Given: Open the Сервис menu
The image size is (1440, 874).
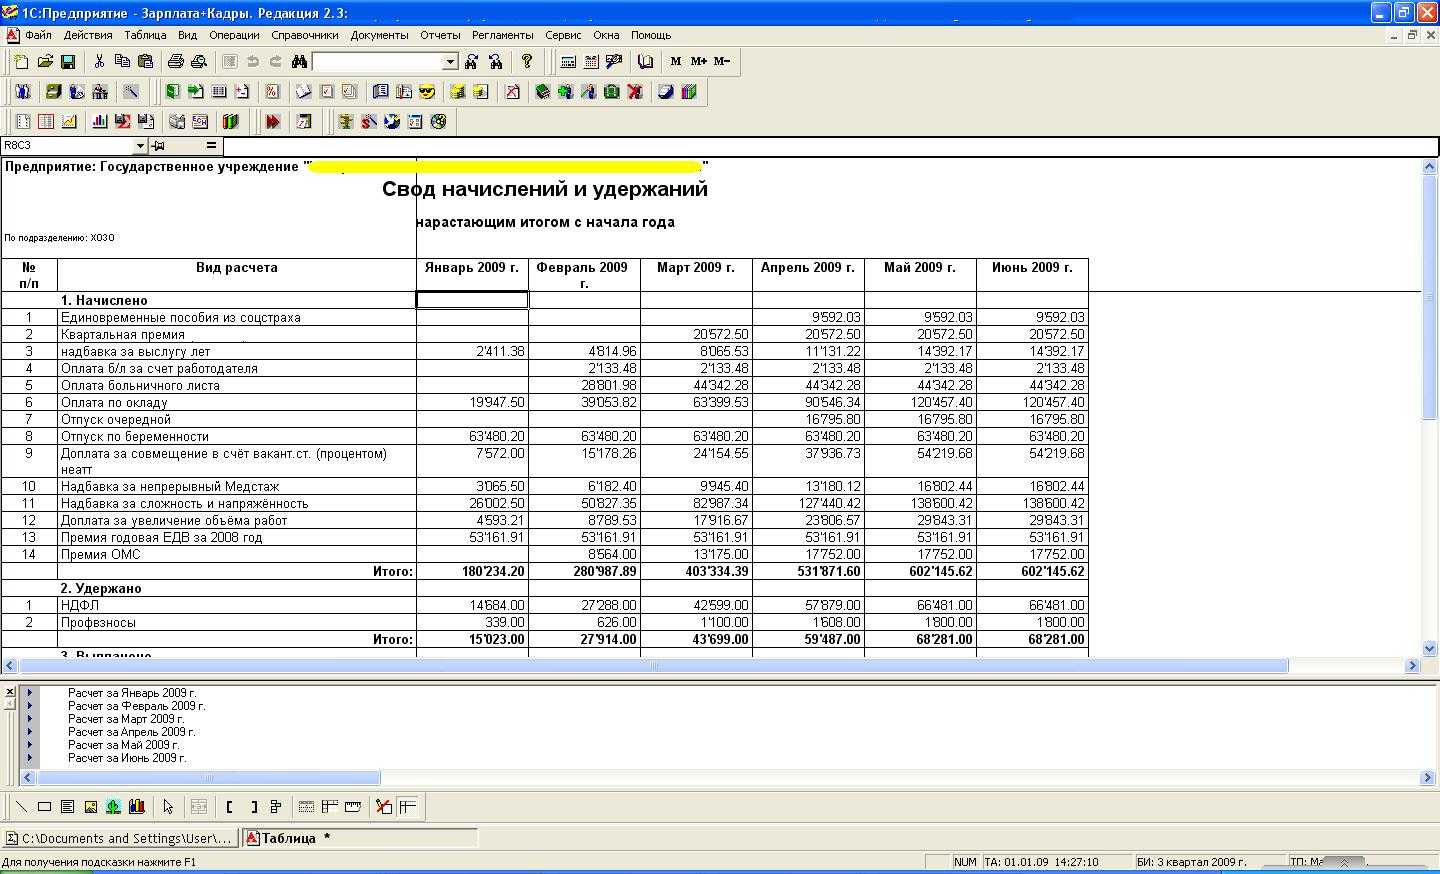Looking at the screenshot, I should pyautogui.click(x=563, y=35).
